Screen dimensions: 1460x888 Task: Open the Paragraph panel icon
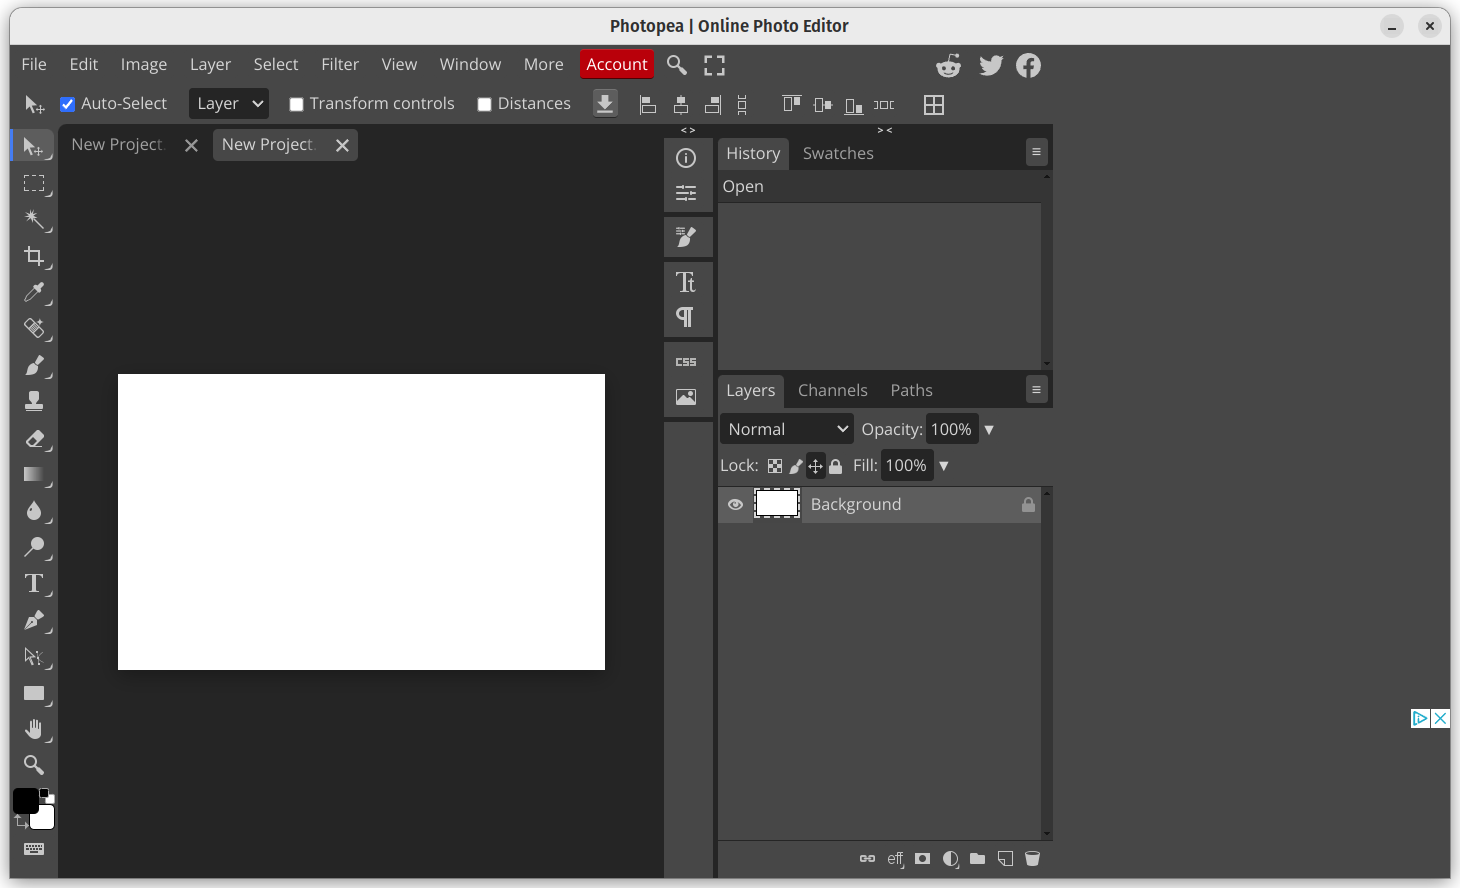click(x=686, y=317)
